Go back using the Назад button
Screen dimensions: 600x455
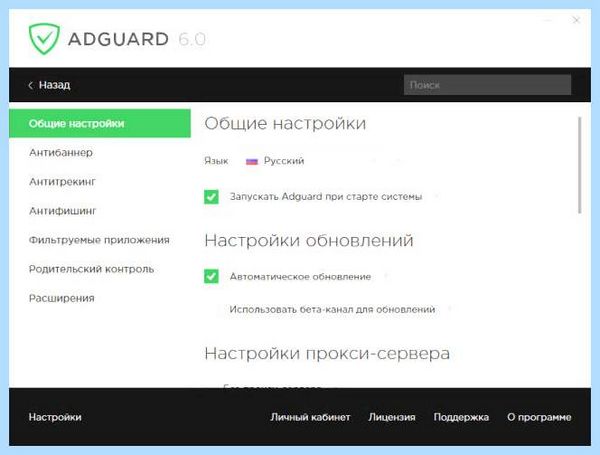[49, 85]
